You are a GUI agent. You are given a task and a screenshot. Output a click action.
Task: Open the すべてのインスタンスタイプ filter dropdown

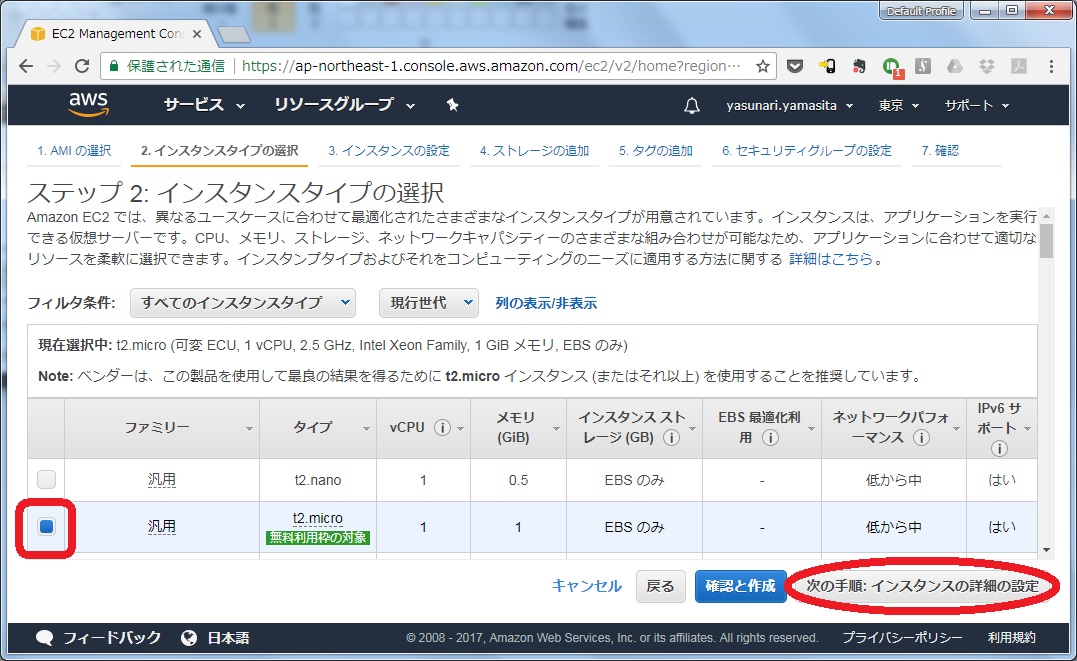(242, 303)
